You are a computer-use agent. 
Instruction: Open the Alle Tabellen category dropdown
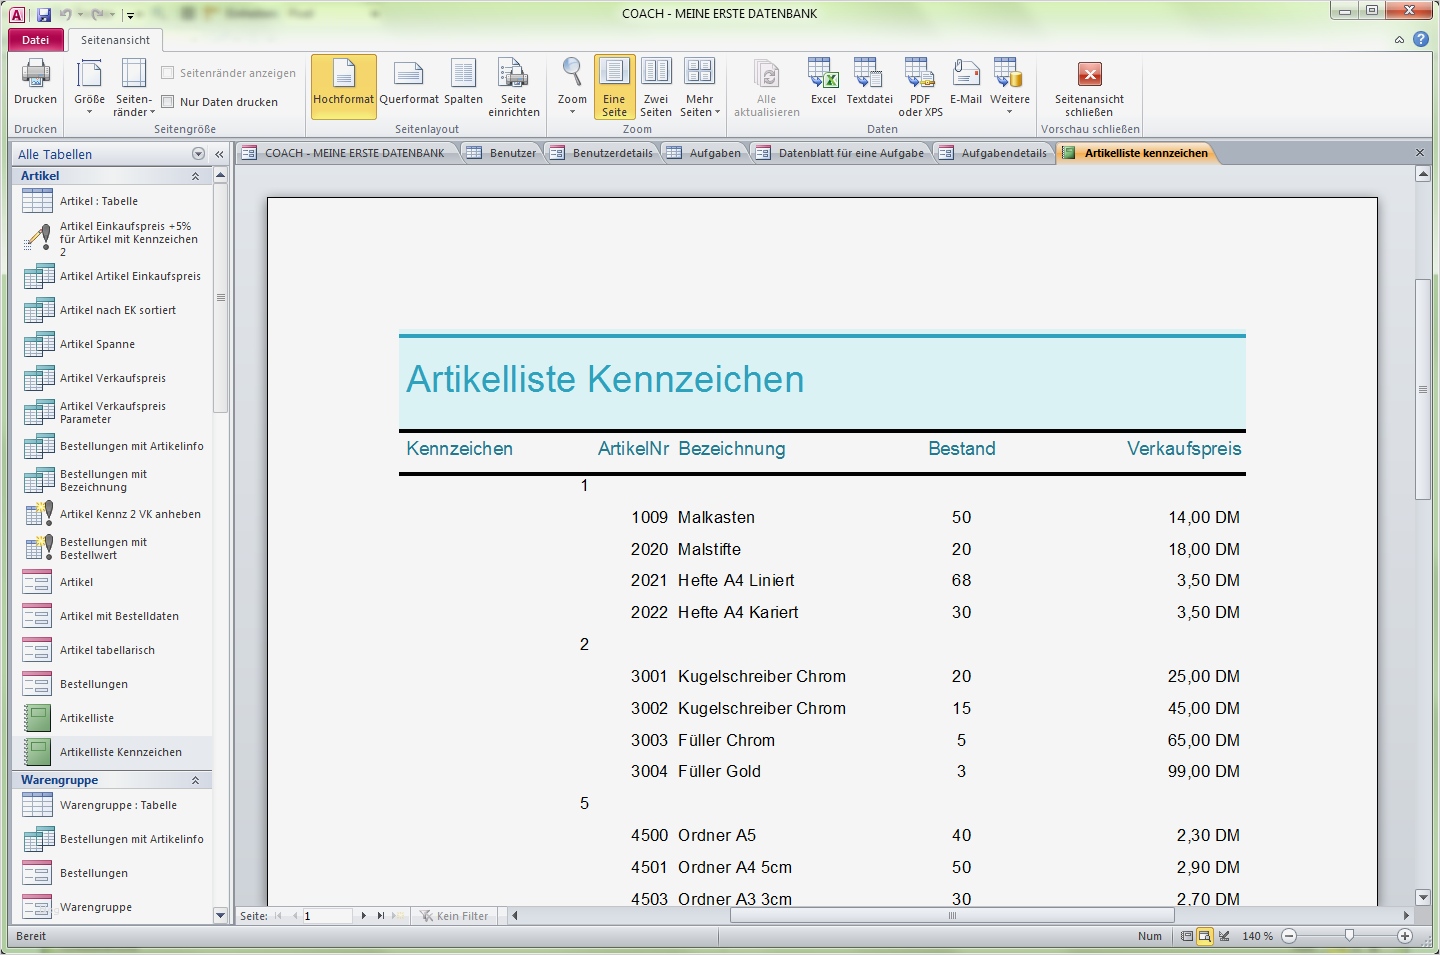pos(199,153)
